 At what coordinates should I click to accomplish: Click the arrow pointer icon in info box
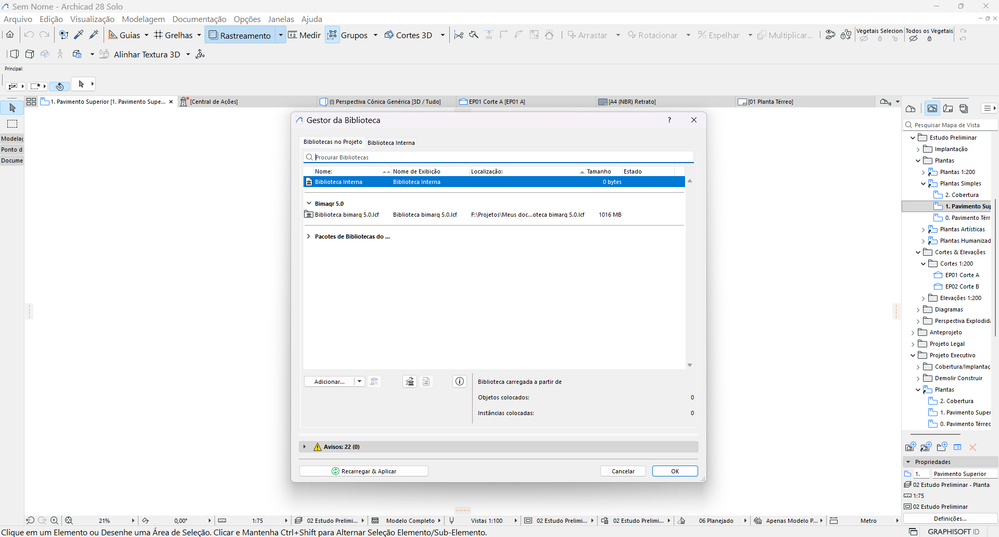pyautogui.click(x=81, y=84)
